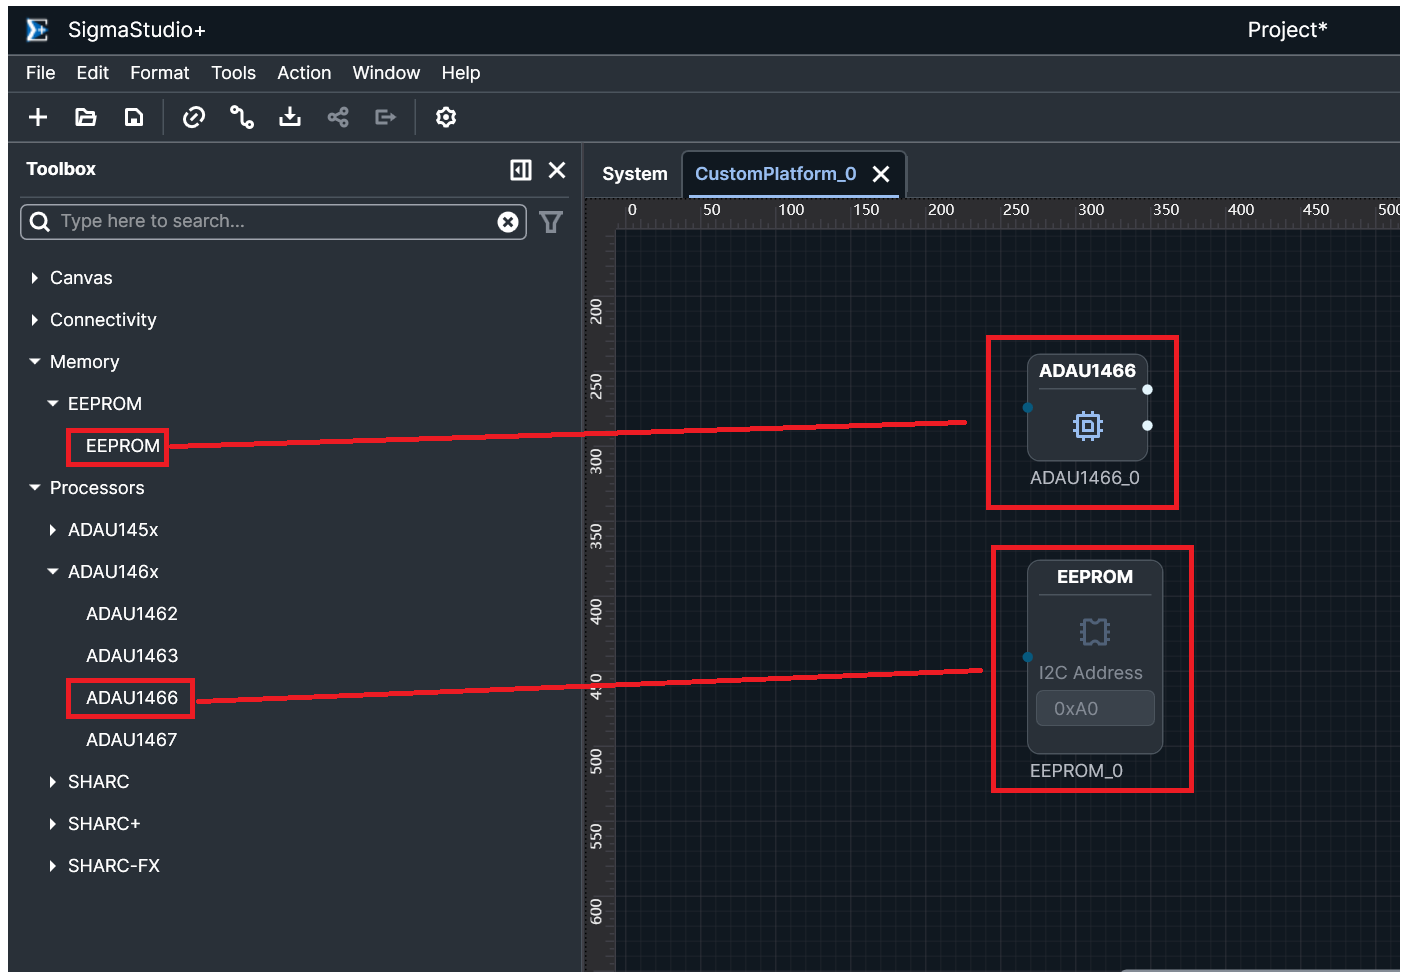Image resolution: width=1407 pixels, height=979 pixels.
Task: Select ADAU1466 in the Toolbox tree
Action: point(132,698)
